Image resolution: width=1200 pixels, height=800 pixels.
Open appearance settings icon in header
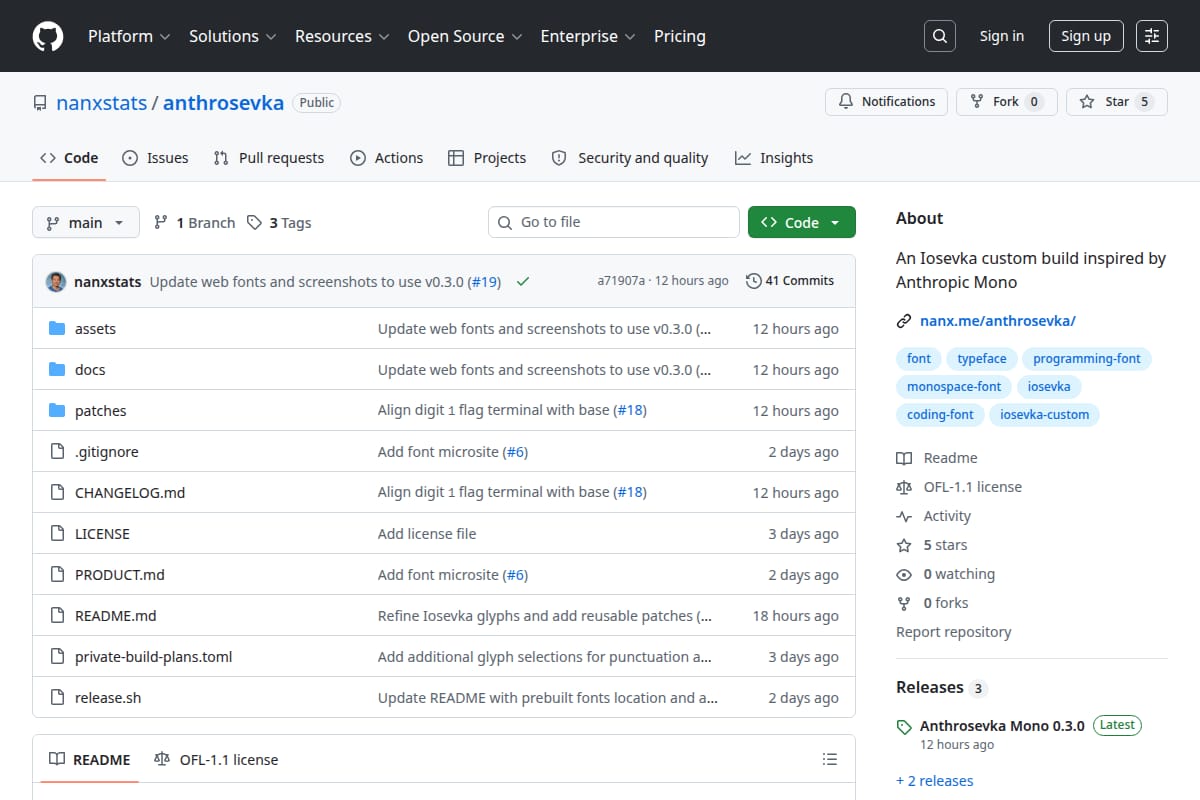click(x=1152, y=36)
